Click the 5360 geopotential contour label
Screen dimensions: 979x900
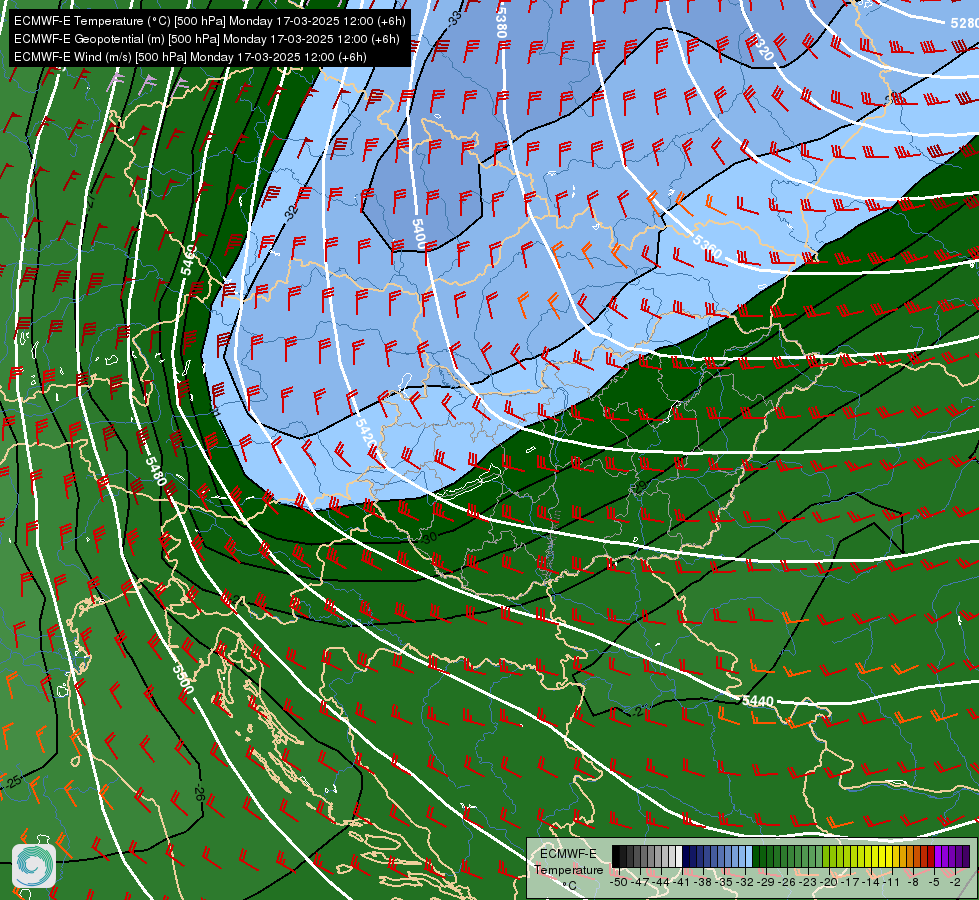click(706, 246)
